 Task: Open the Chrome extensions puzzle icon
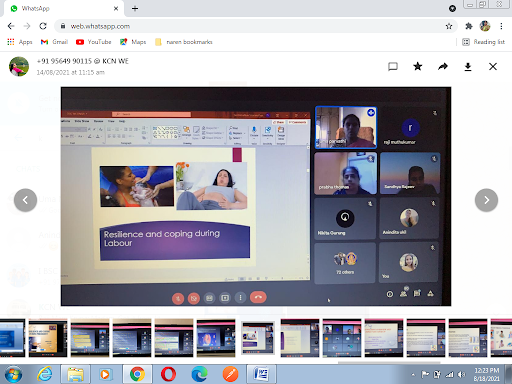469,26
